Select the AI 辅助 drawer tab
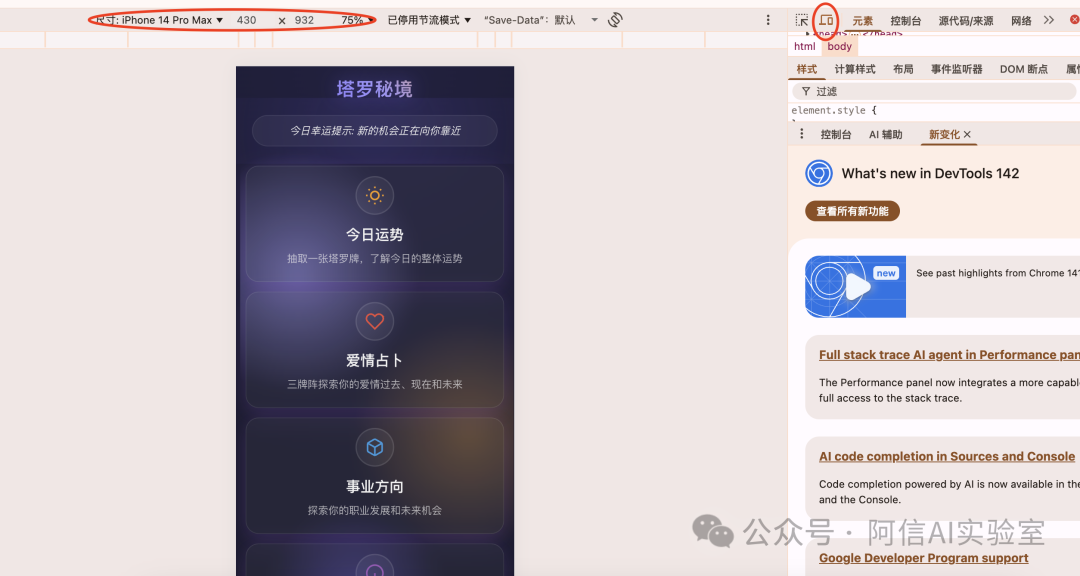The image size is (1080, 576). coord(885,133)
